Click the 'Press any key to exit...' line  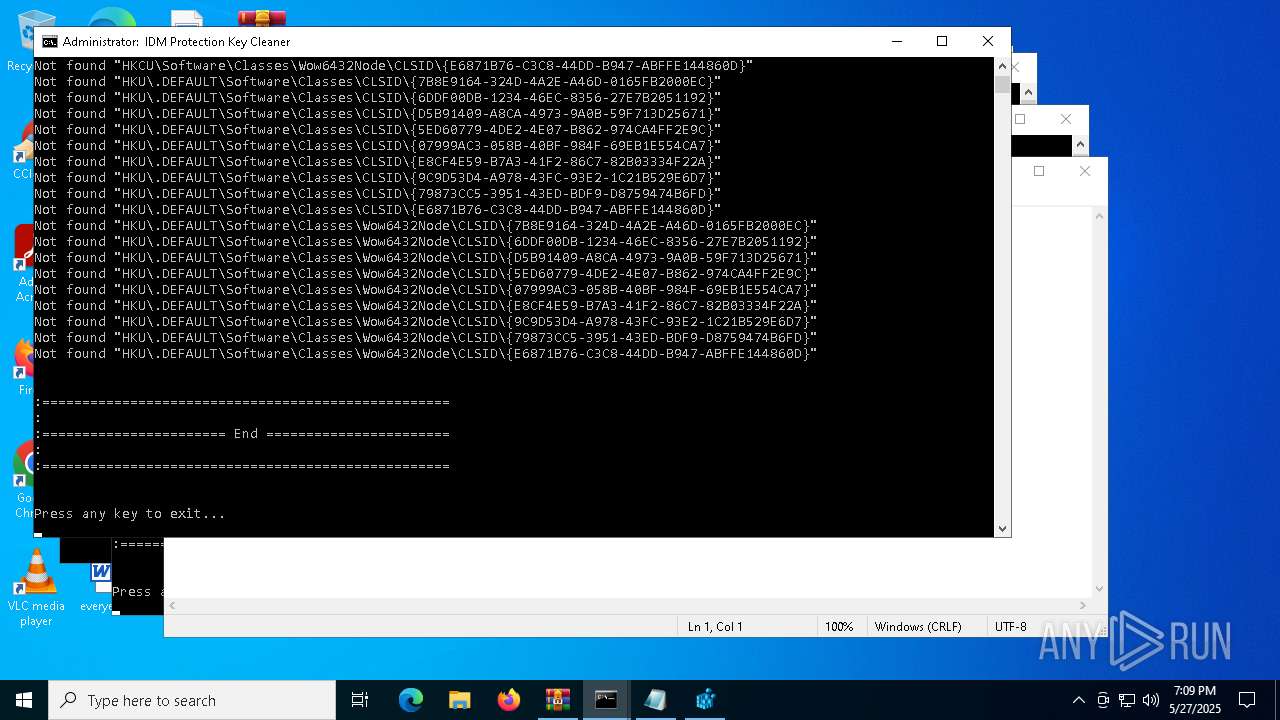(130, 514)
